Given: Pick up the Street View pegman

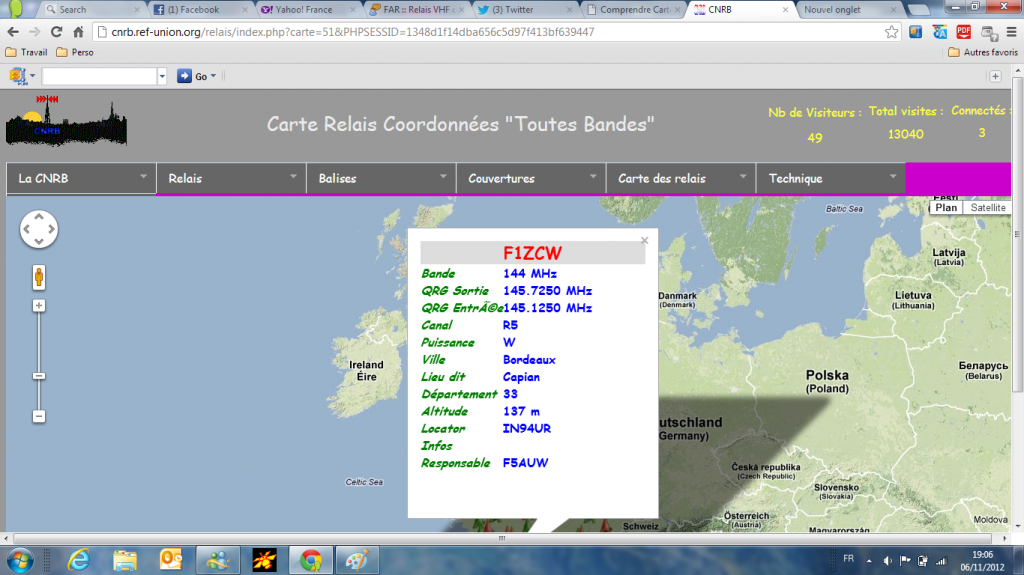Looking at the screenshot, I should click(x=39, y=278).
